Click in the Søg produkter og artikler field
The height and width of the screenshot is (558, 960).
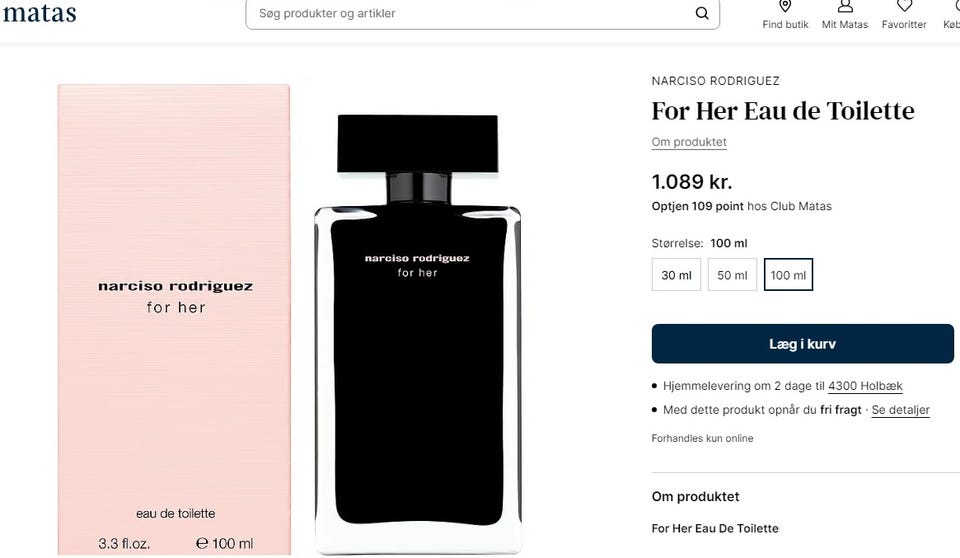tap(471, 13)
